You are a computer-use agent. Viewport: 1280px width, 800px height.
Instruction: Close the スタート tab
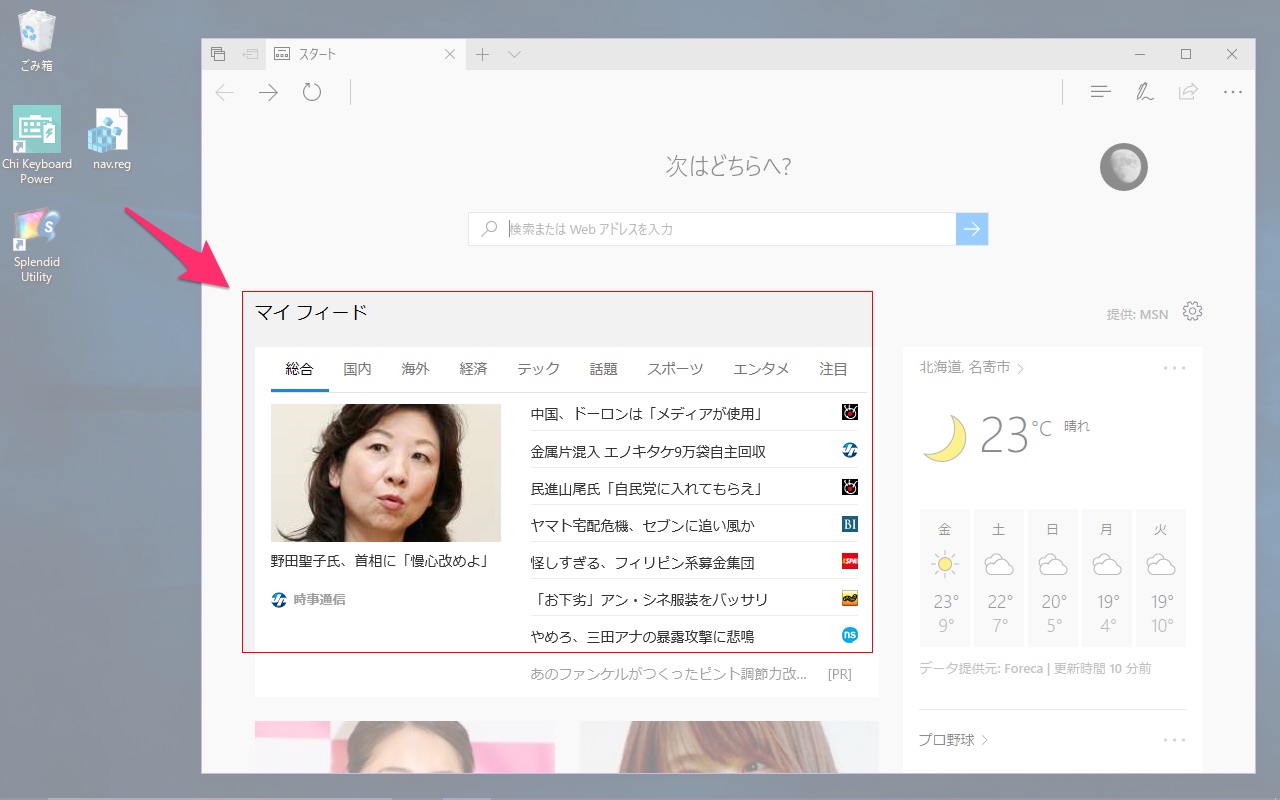449,54
